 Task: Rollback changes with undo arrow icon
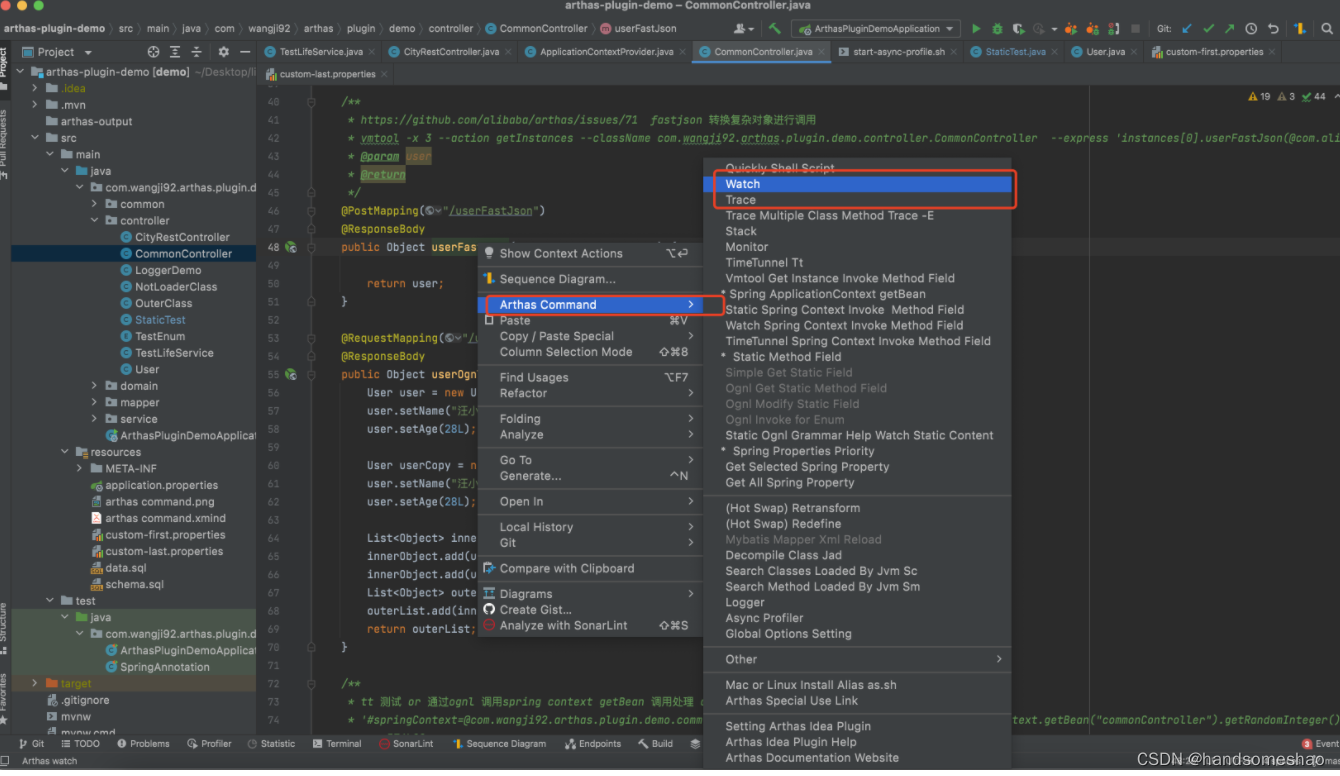click(1273, 29)
